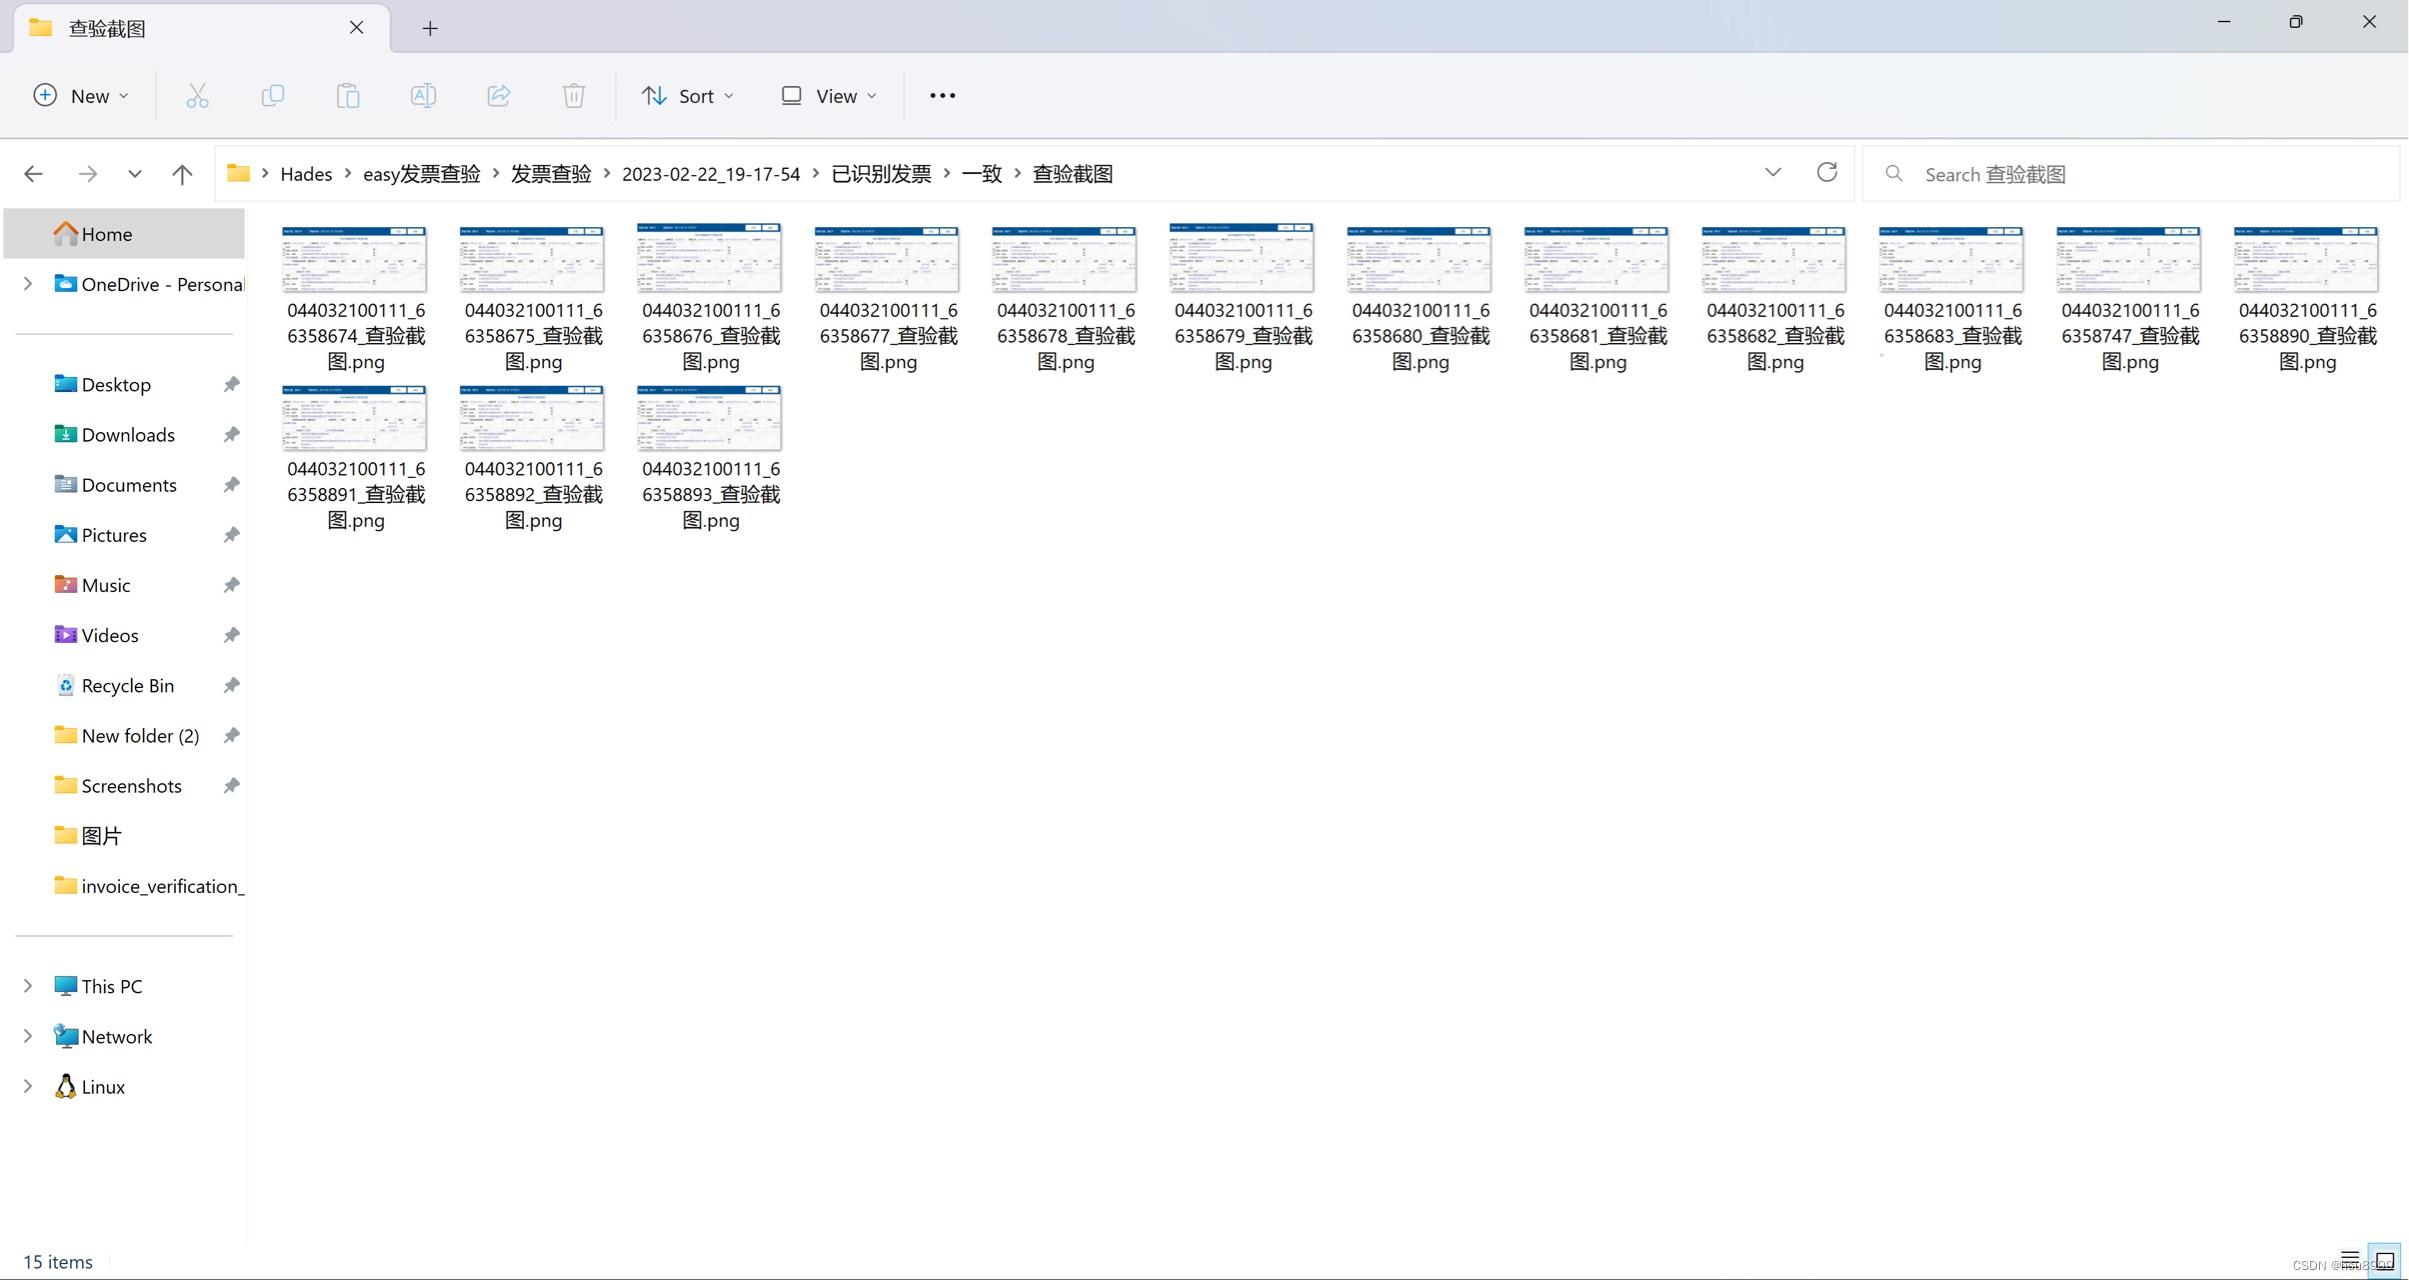The height and width of the screenshot is (1280, 2409).
Task: Go forward with the right arrow
Action: click(88, 174)
